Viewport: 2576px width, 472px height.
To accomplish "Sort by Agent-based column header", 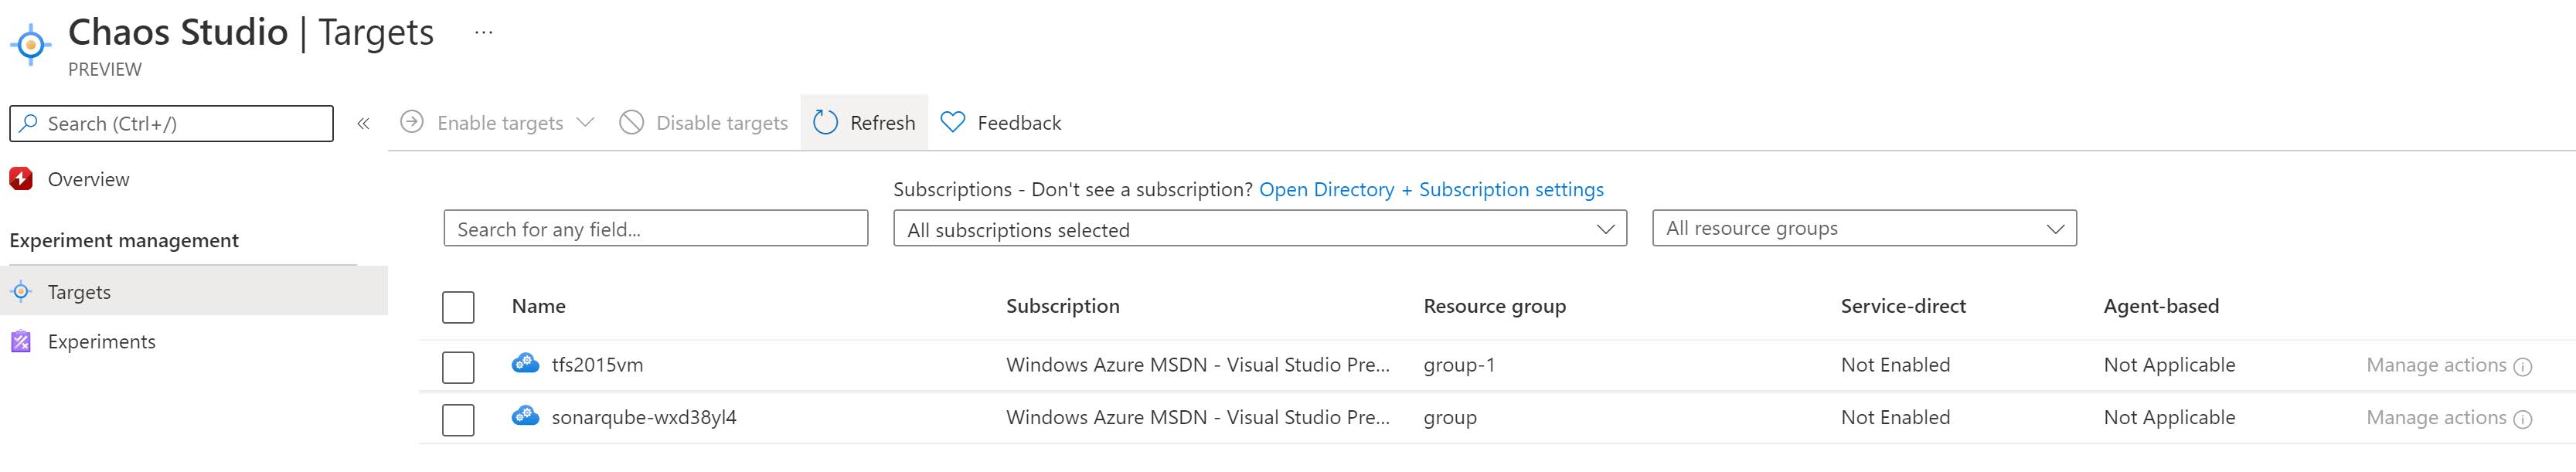I will click(2161, 306).
